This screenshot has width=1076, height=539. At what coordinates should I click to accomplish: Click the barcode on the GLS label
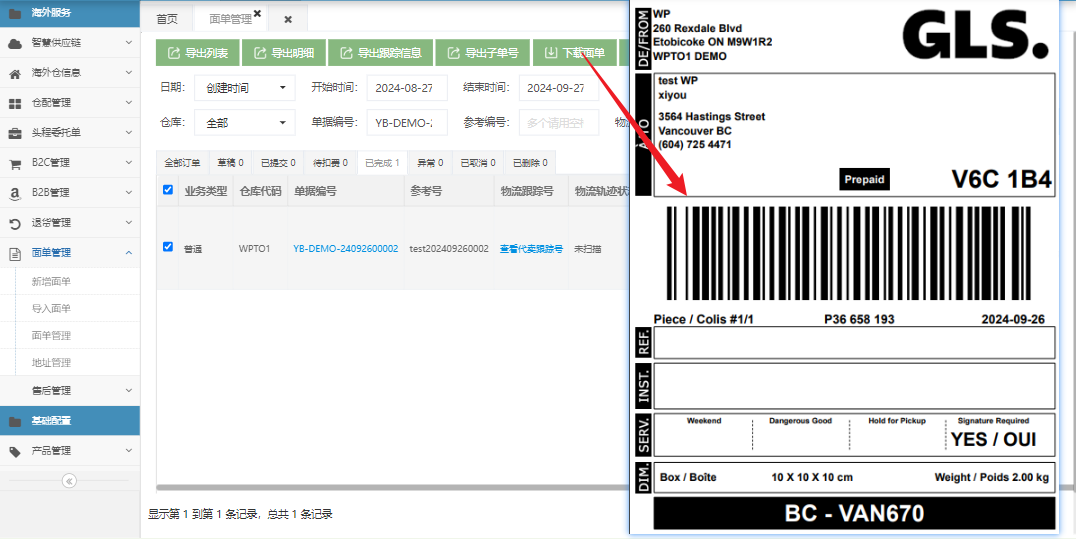tap(848, 254)
